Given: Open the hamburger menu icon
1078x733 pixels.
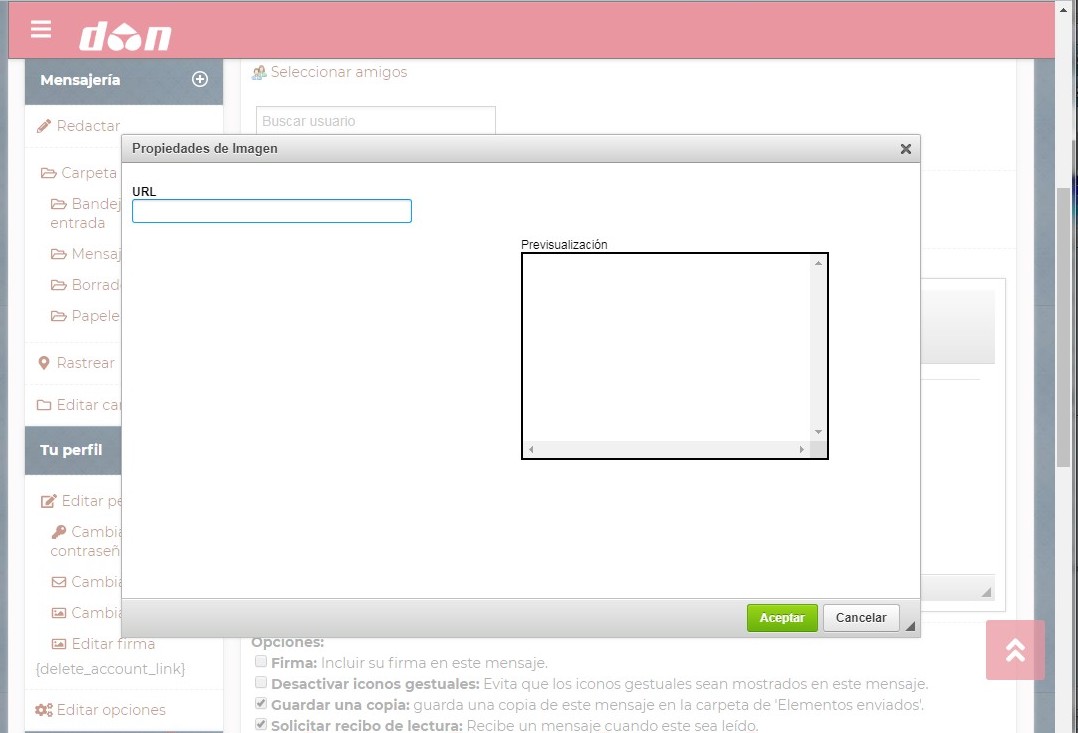Looking at the screenshot, I should click(x=41, y=29).
